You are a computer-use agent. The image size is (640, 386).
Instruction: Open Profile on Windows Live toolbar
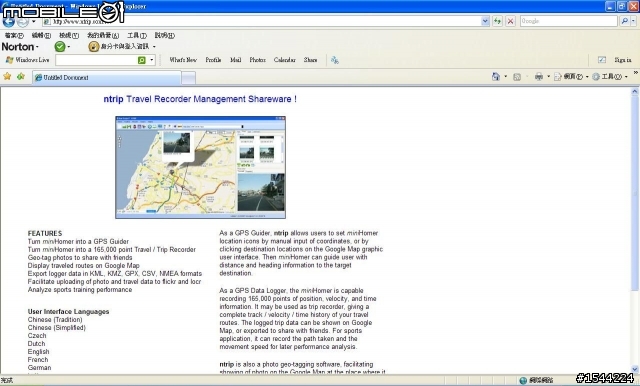(213, 60)
